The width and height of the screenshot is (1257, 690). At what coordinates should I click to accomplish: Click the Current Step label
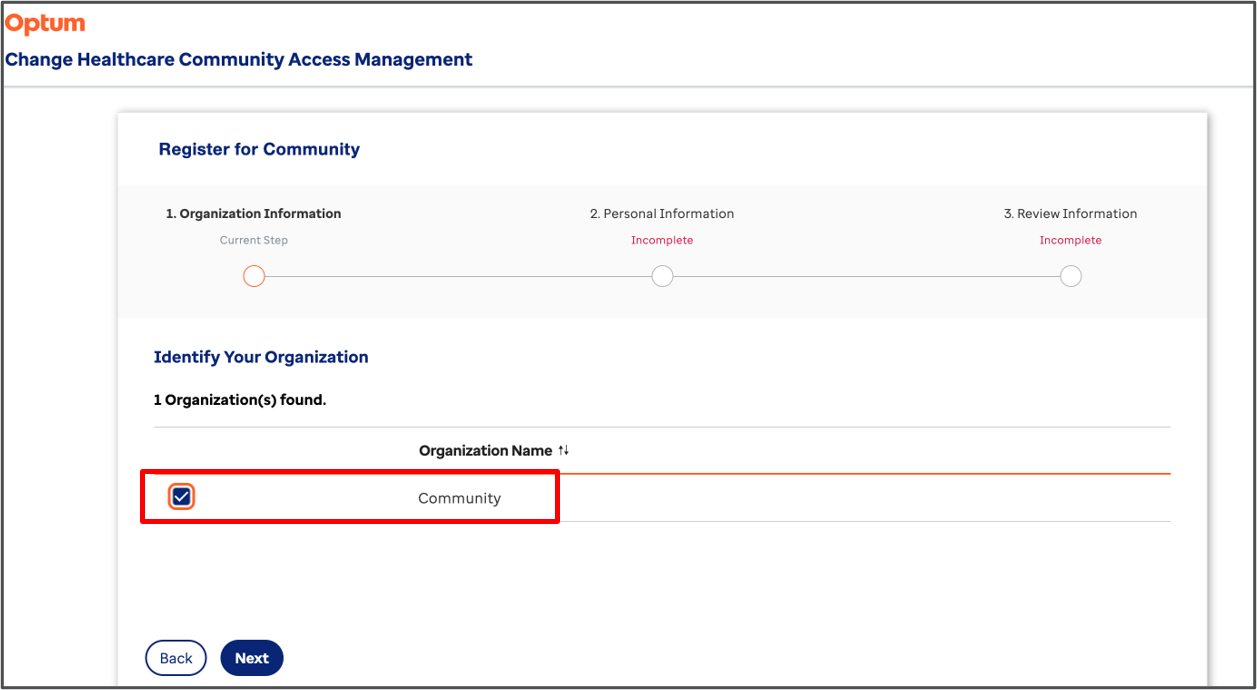click(x=253, y=240)
